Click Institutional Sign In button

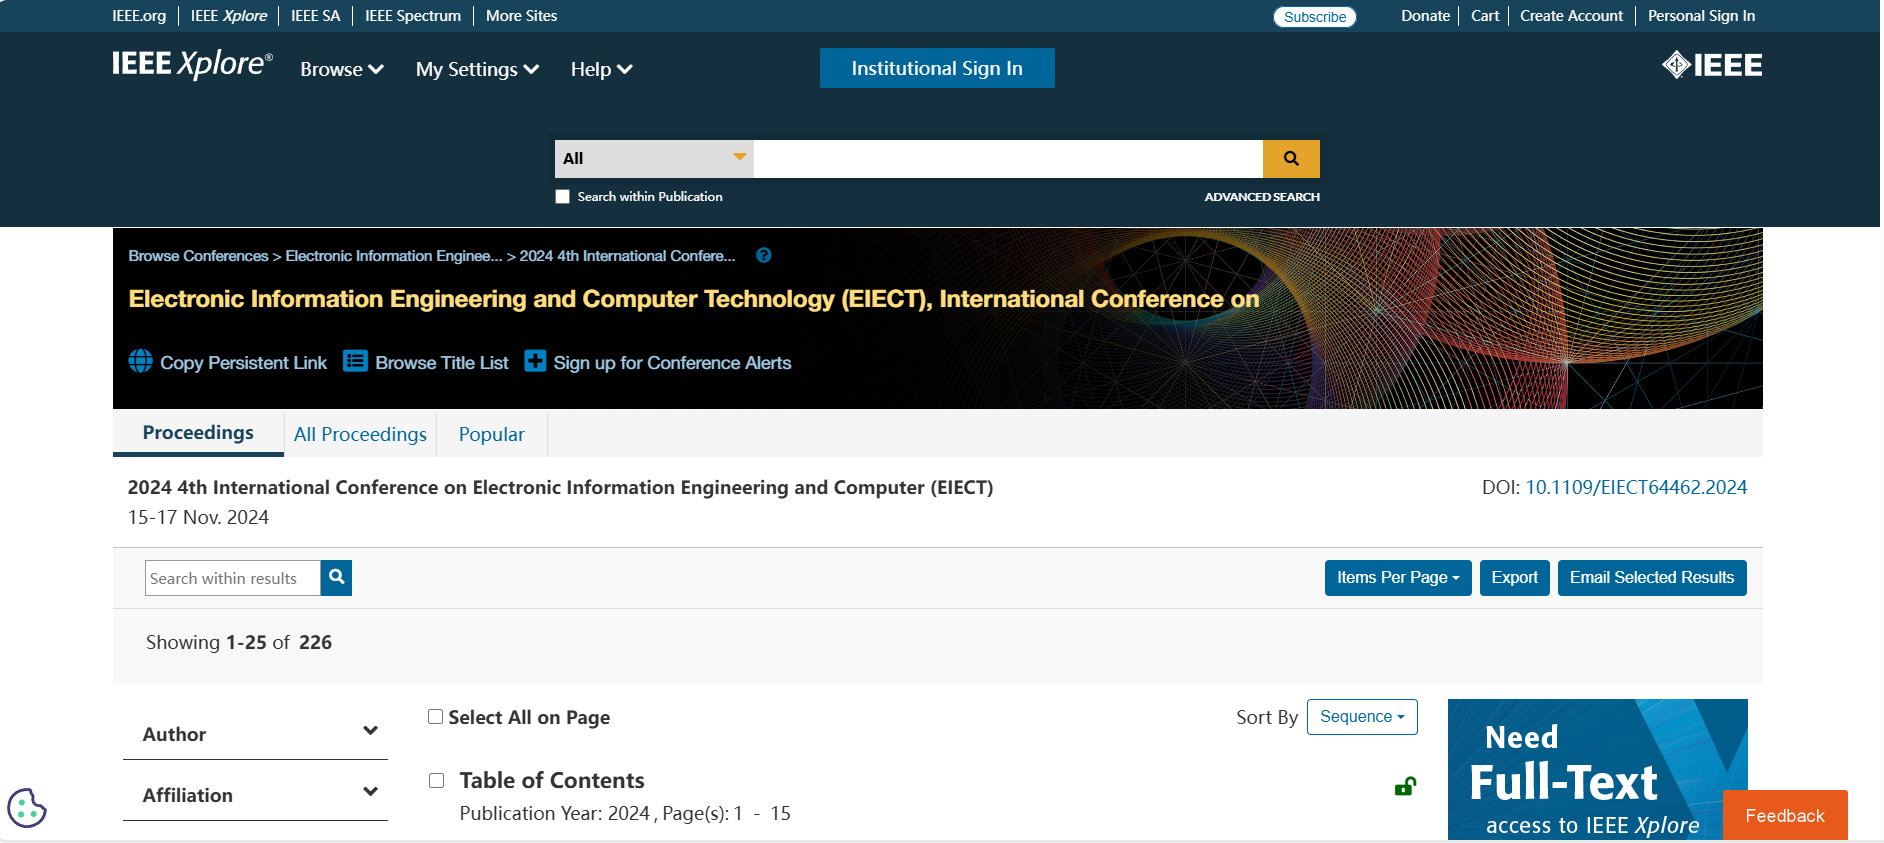[x=937, y=68]
